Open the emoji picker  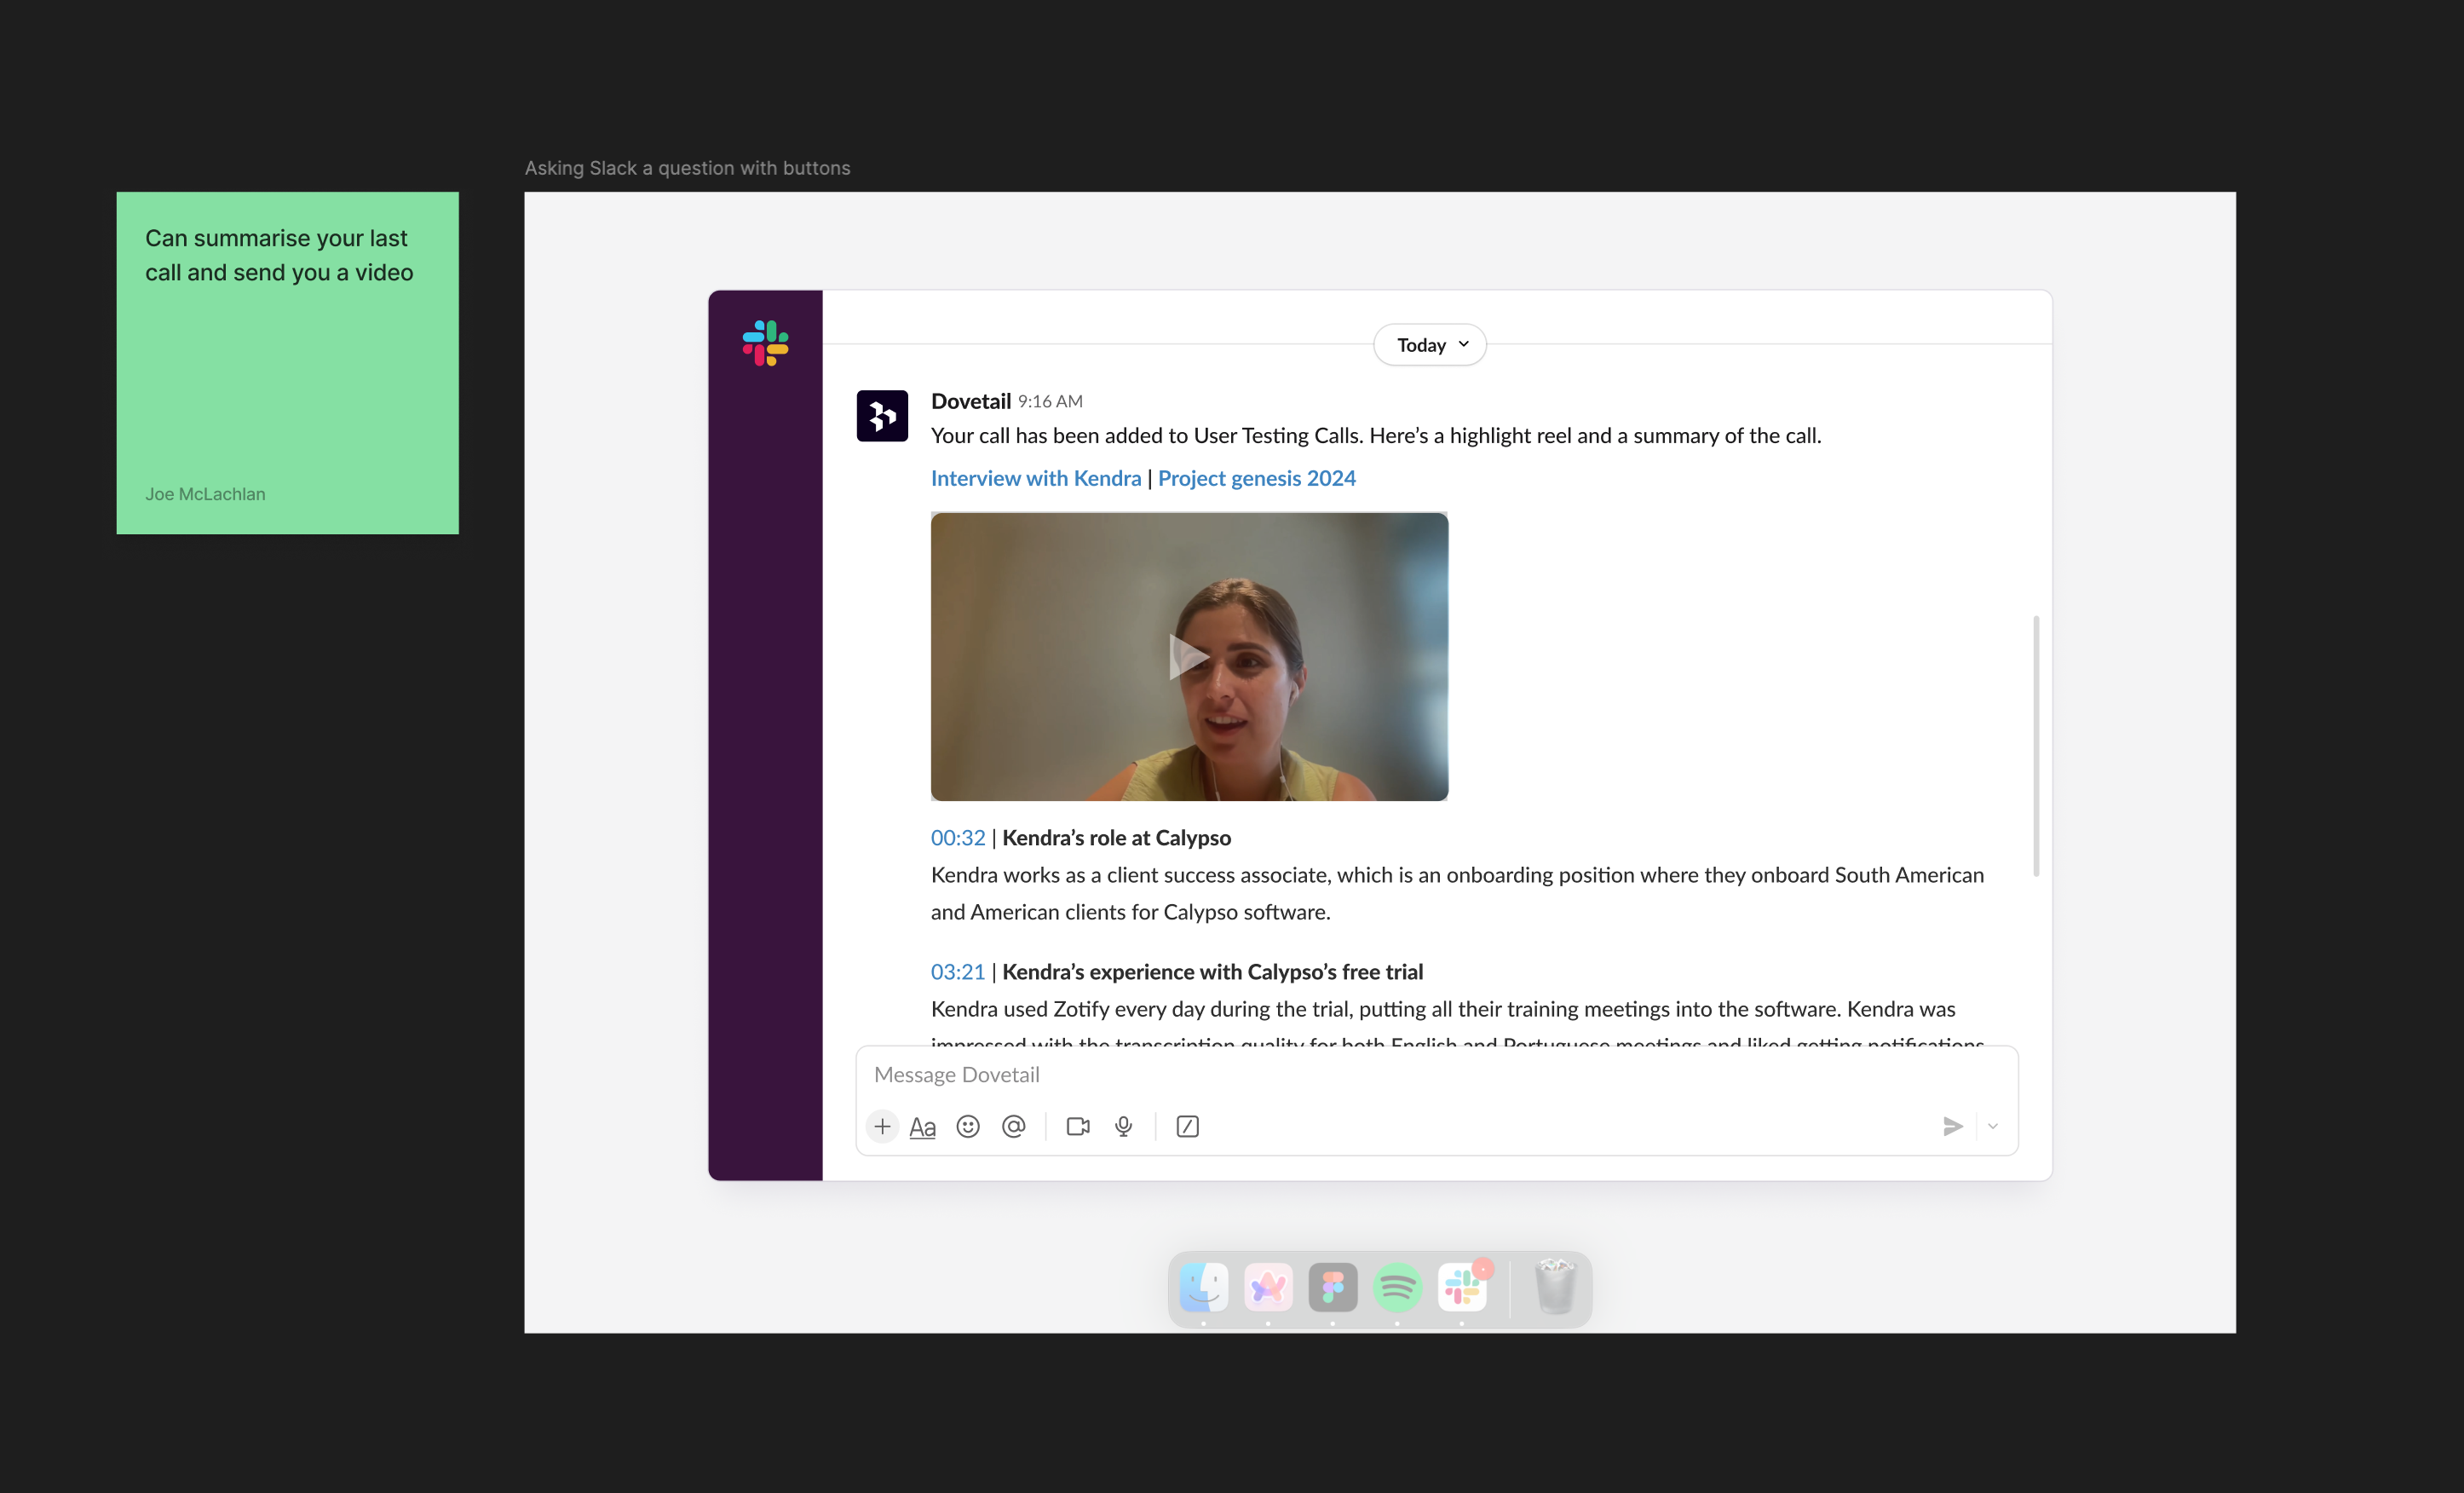click(968, 1126)
